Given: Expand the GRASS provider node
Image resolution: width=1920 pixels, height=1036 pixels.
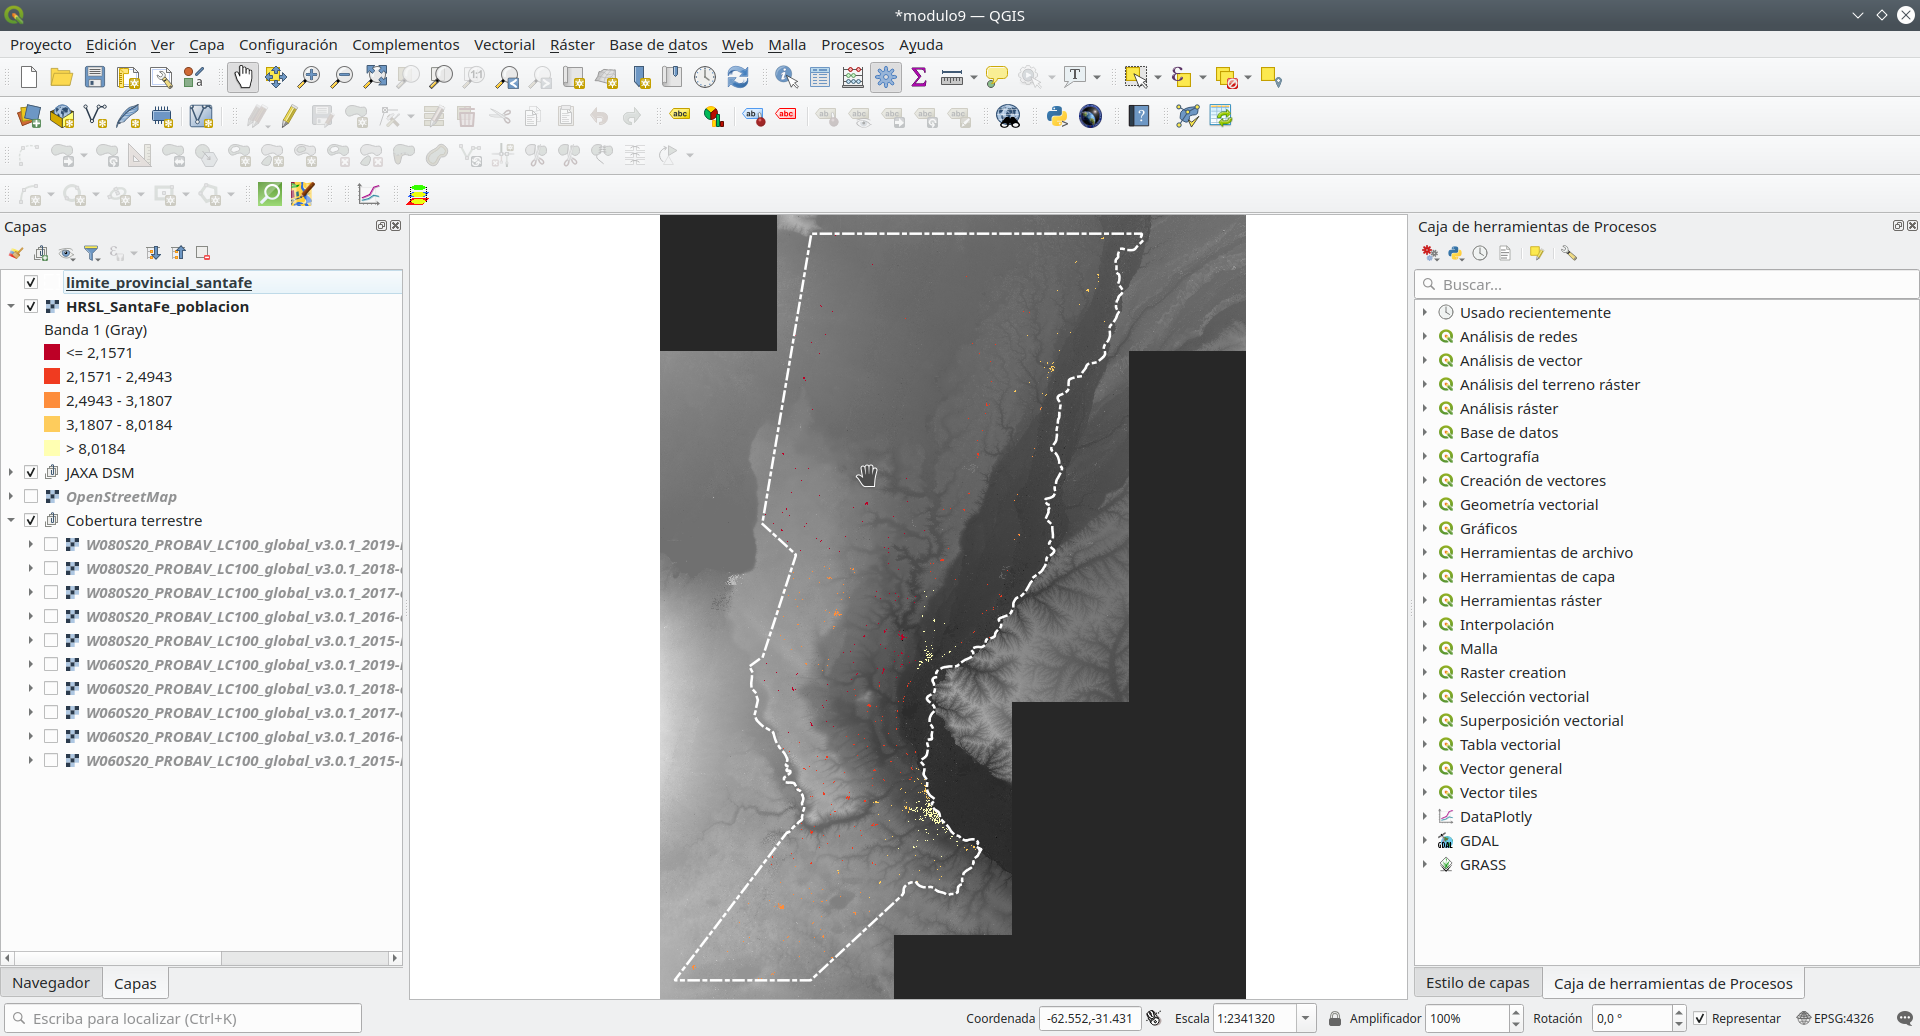Looking at the screenshot, I should 1425,864.
